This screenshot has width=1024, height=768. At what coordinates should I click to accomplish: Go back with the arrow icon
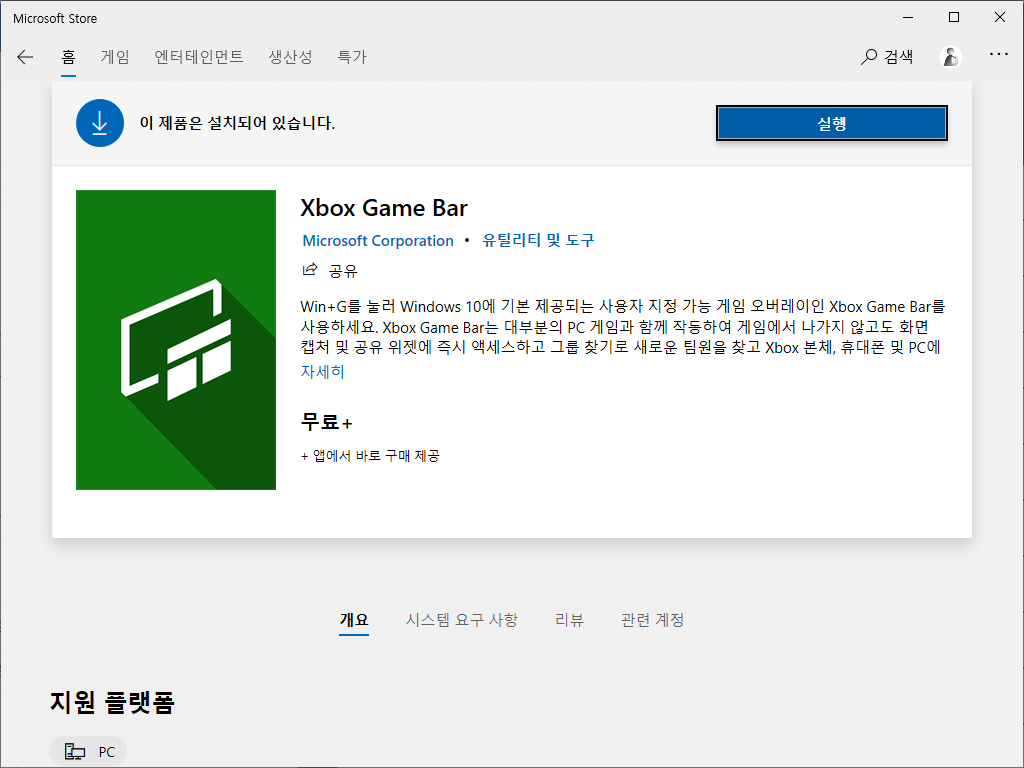tap(25, 57)
